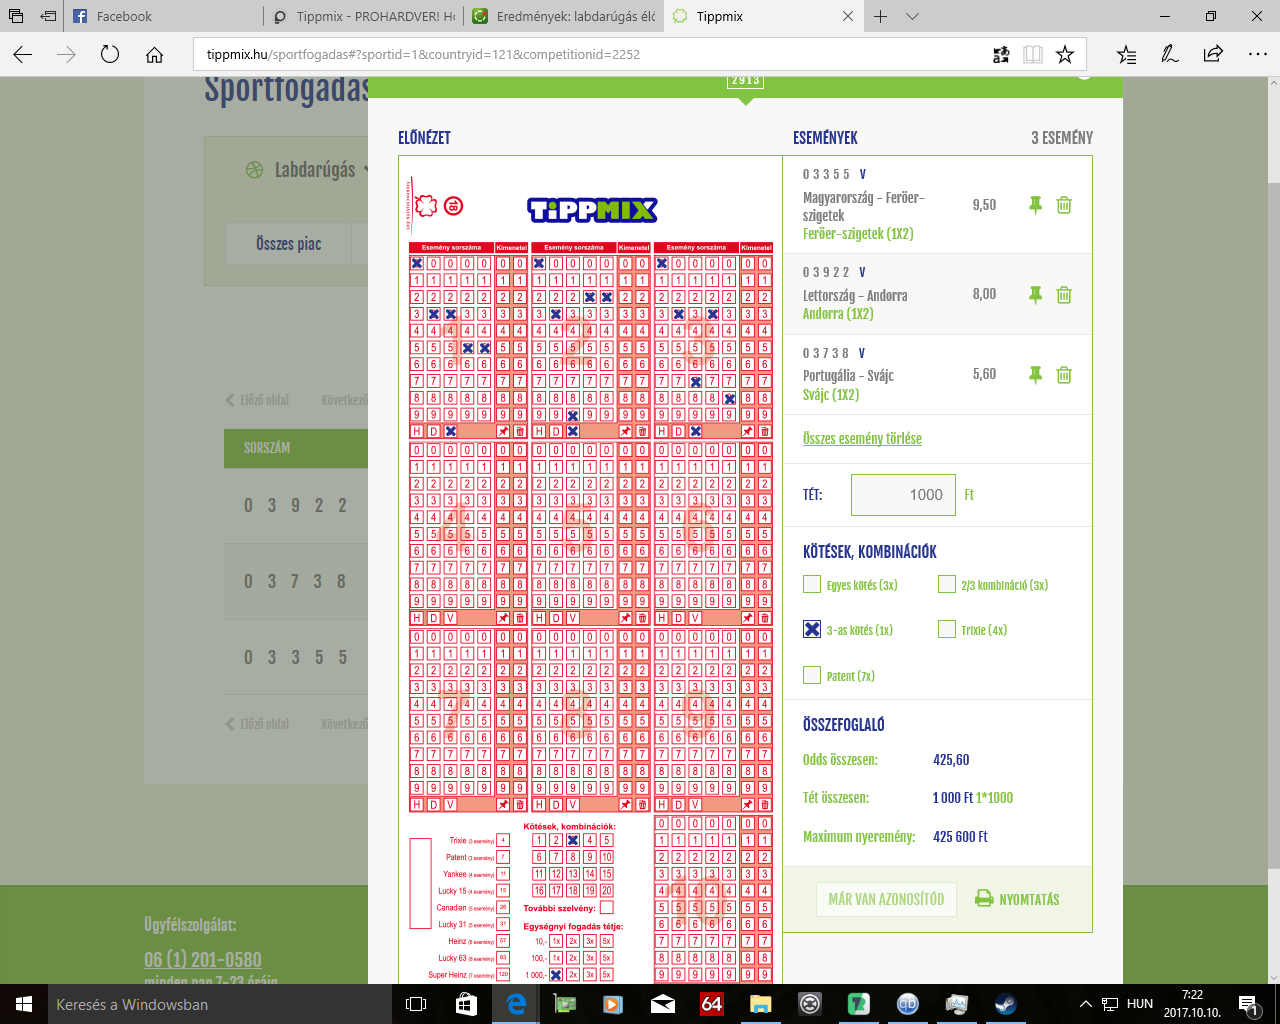Image resolution: width=1280 pixels, height=1024 pixels.
Task: Call customer service number 06 (1) 201-0580
Action: point(203,960)
